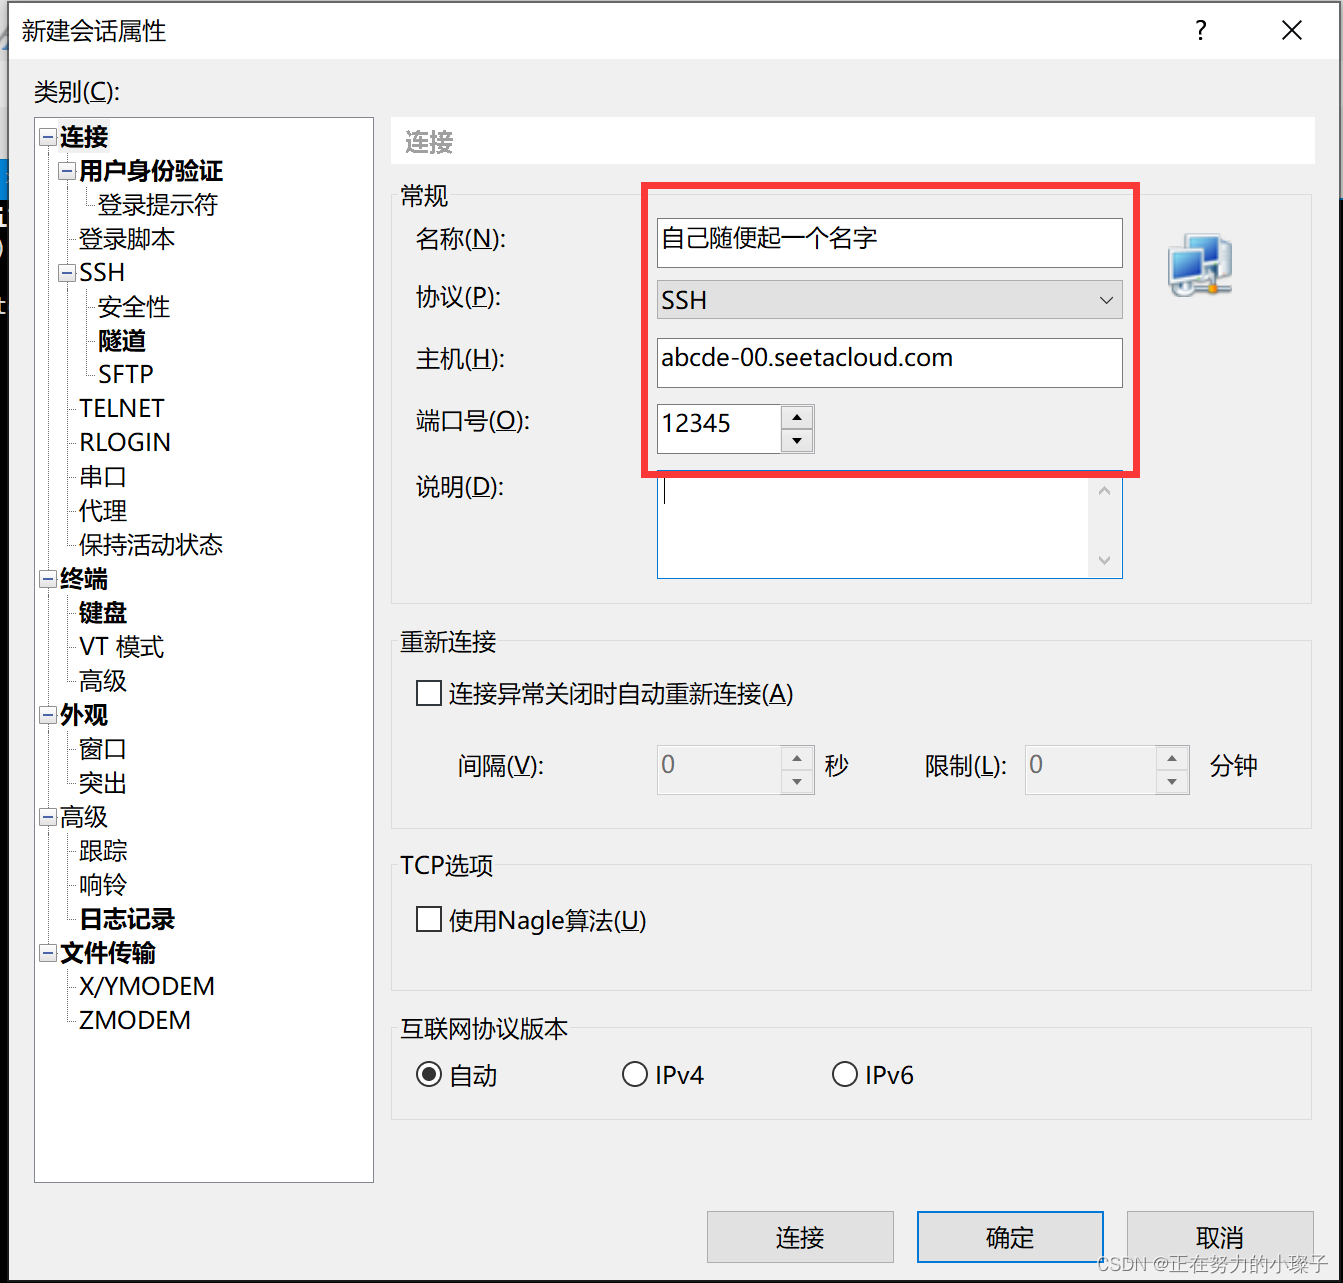Select 代理 in category tree

(x=103, y=511)
